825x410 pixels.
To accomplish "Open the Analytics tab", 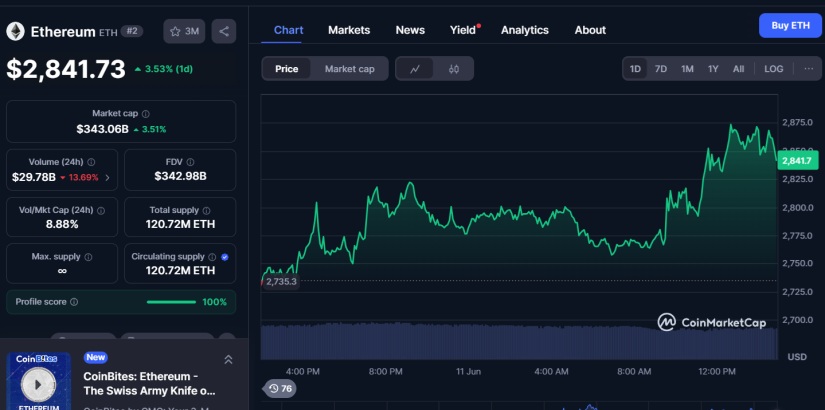I will click(525, 30).
